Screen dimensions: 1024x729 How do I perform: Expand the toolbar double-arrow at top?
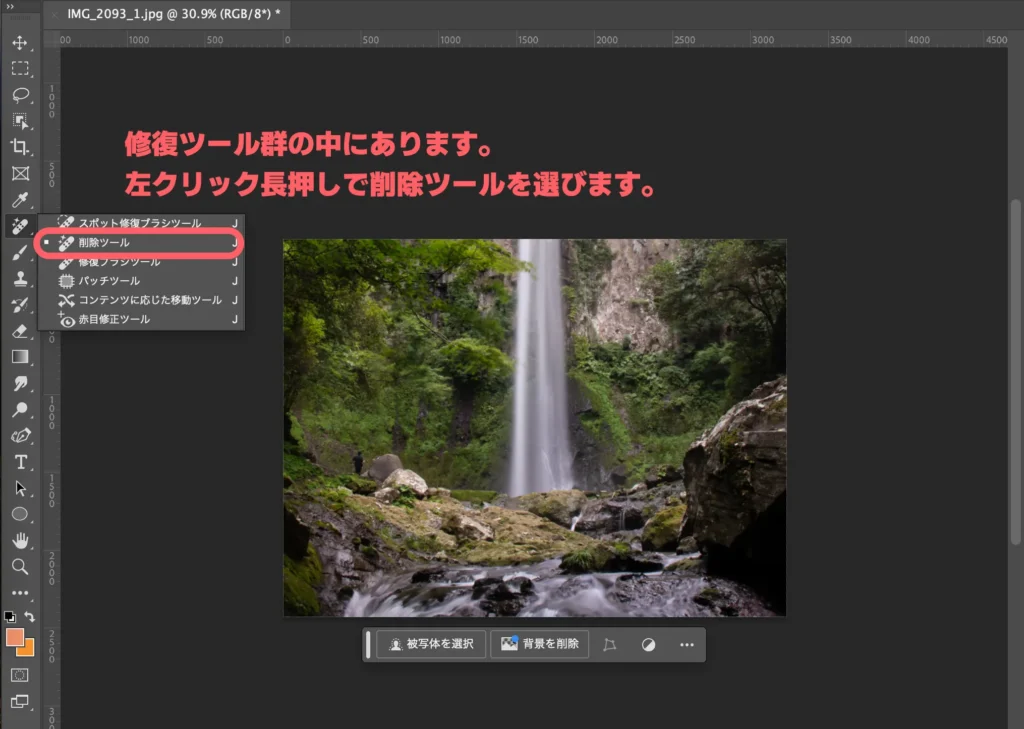tap(11, 6)
